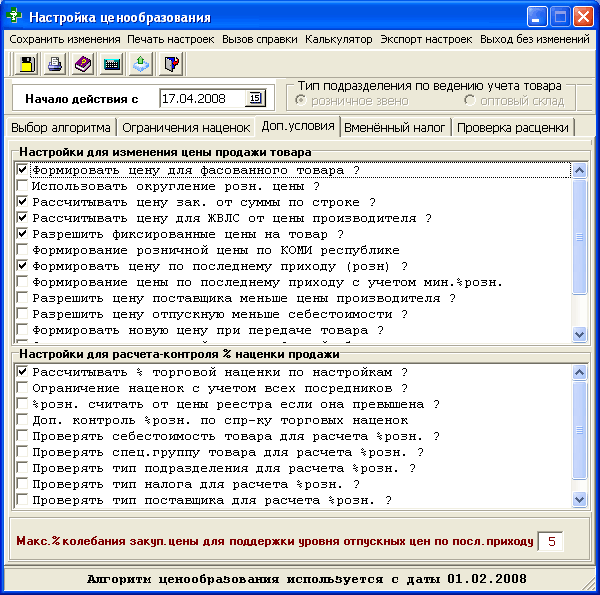Switch to the 'Ограничения наценок' tab

186,128
